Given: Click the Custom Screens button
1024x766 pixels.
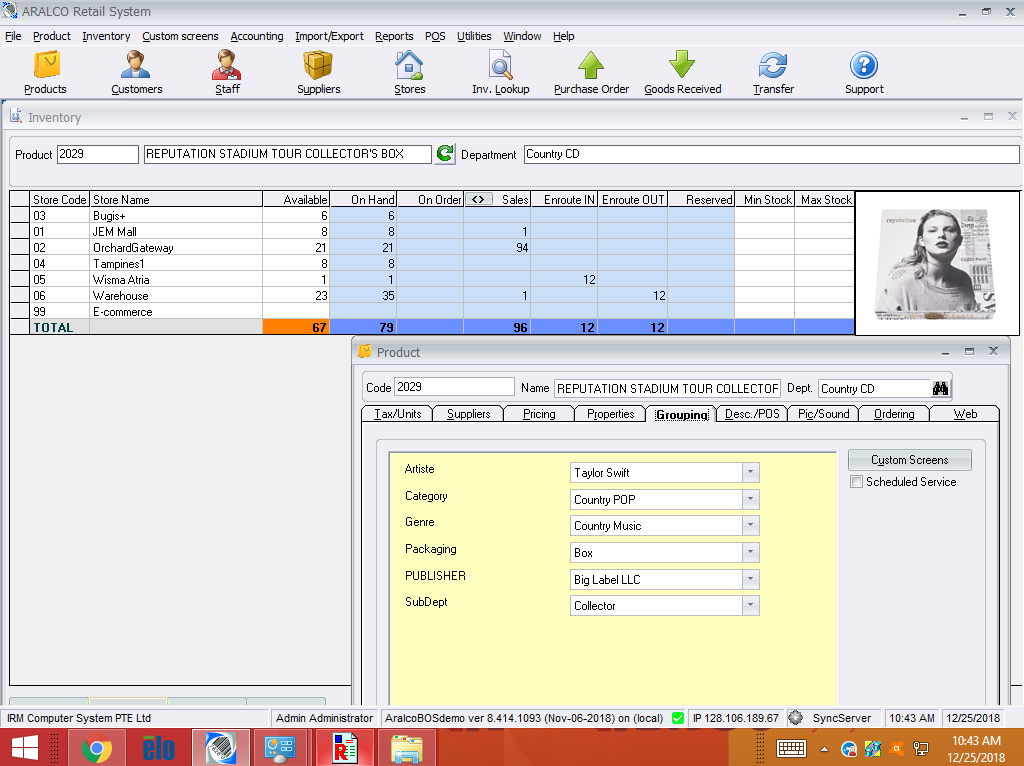Looking at the screenshot, I should point(909,460).
